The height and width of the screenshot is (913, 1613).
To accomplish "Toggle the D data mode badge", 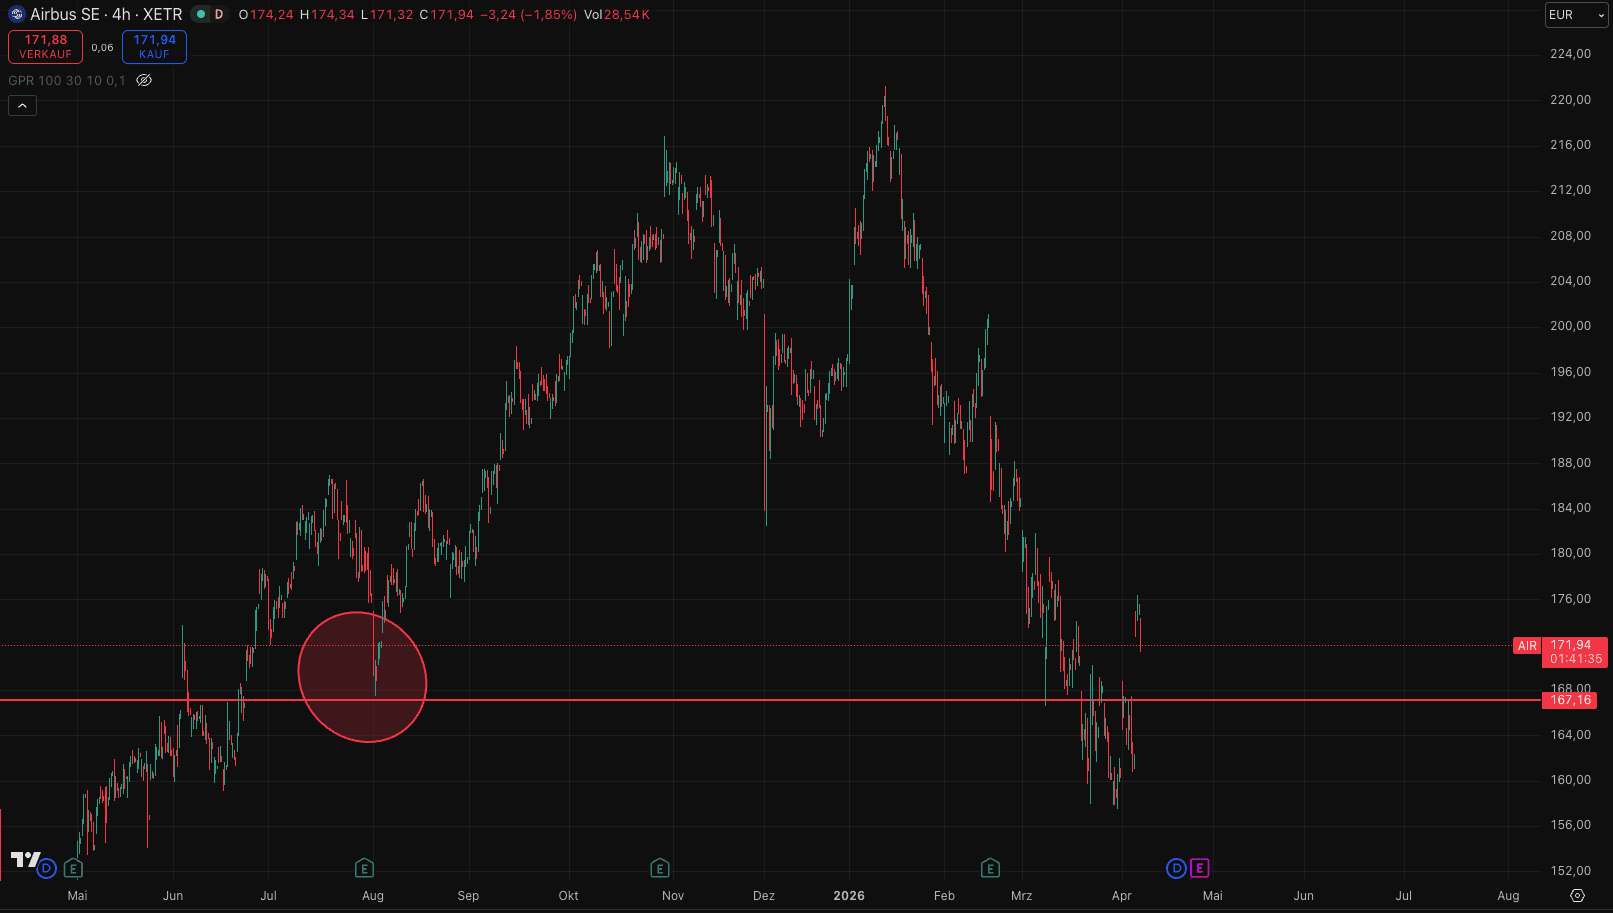I will (x=219, y=14).
